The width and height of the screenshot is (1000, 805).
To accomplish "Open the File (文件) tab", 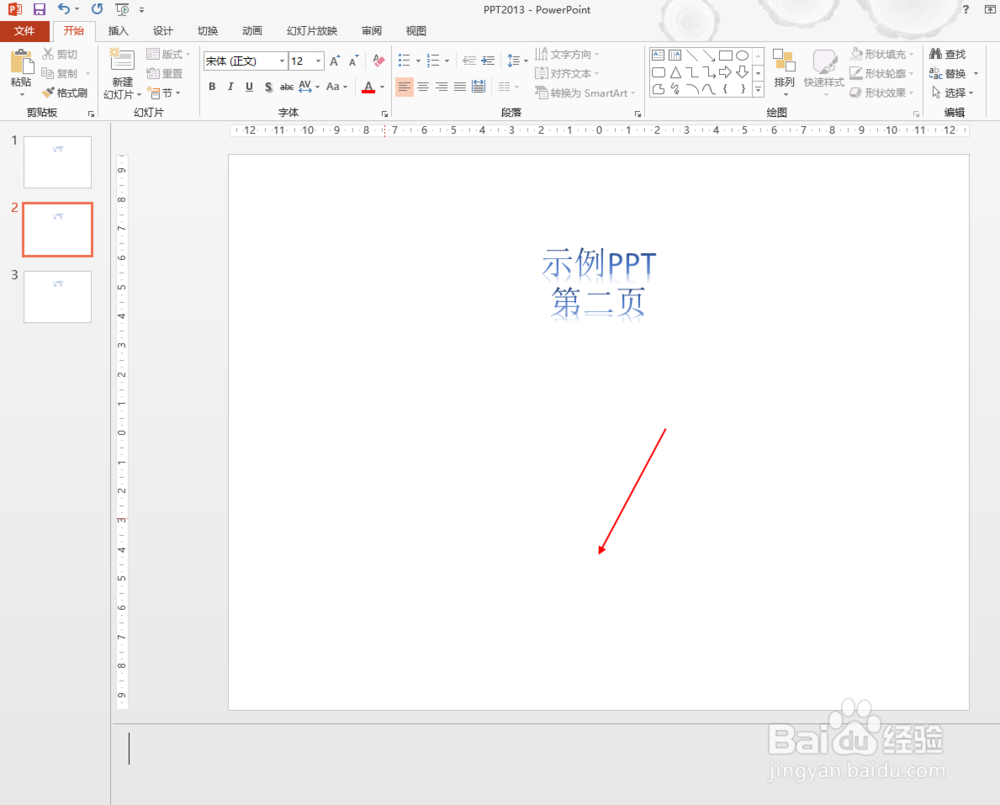I will (x=24, y=31).
